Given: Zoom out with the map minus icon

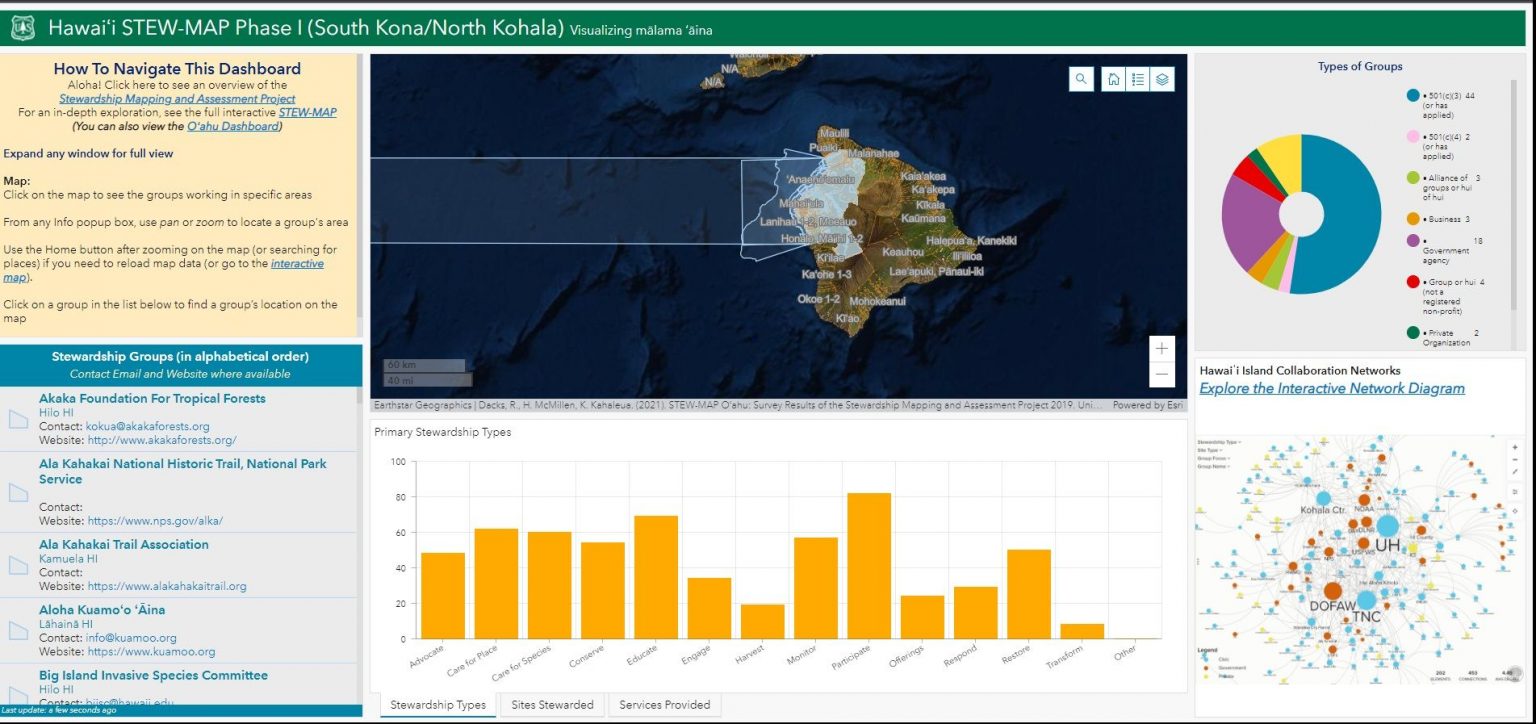Looking at the screenshot, I should pos(1161,373).
